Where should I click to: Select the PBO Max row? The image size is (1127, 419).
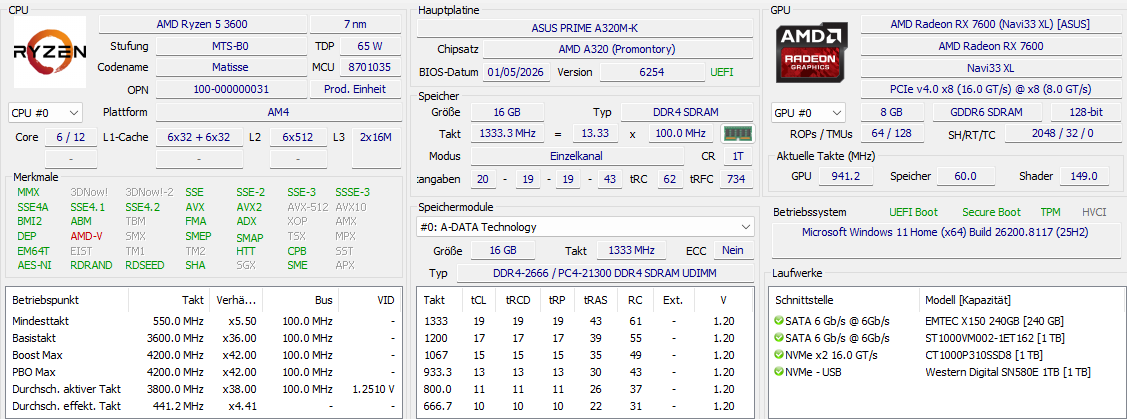[203, 372]
